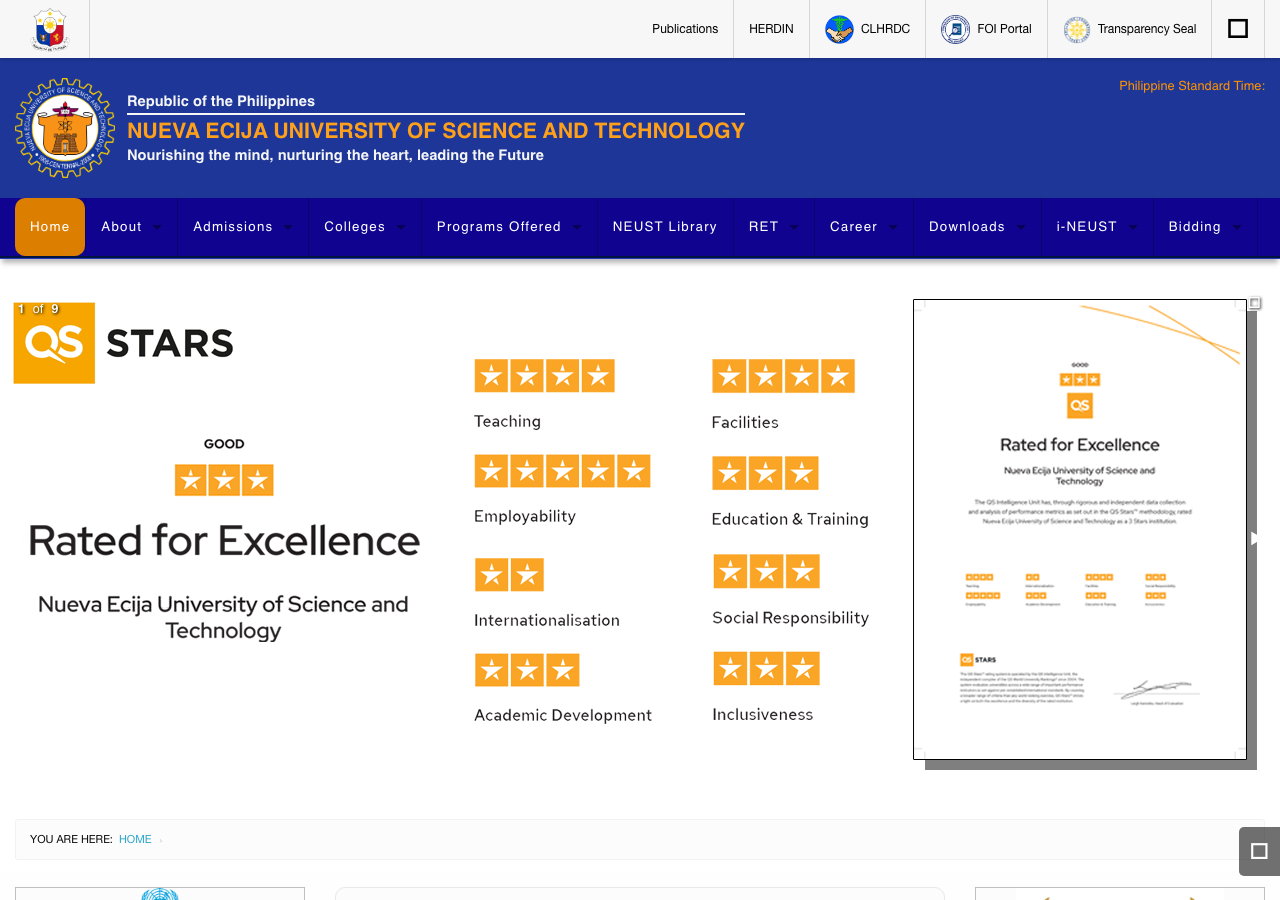Viewport: 1280px width, 900px height.
Task: Click the 'YOU ARE HERE:' label
Action: (71, 840)
